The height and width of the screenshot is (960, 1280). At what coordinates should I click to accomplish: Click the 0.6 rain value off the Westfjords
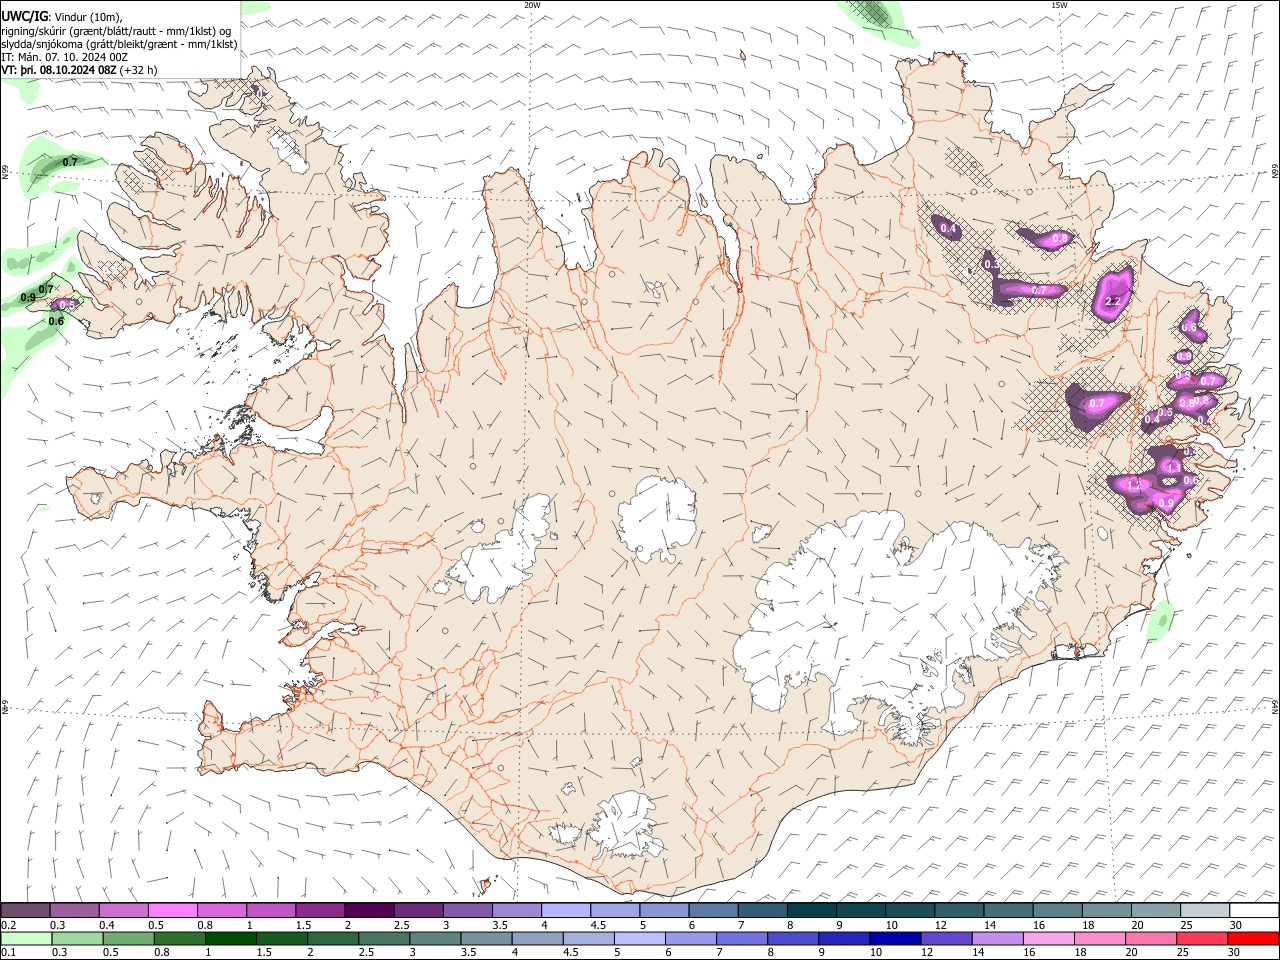tap(56, 321)
